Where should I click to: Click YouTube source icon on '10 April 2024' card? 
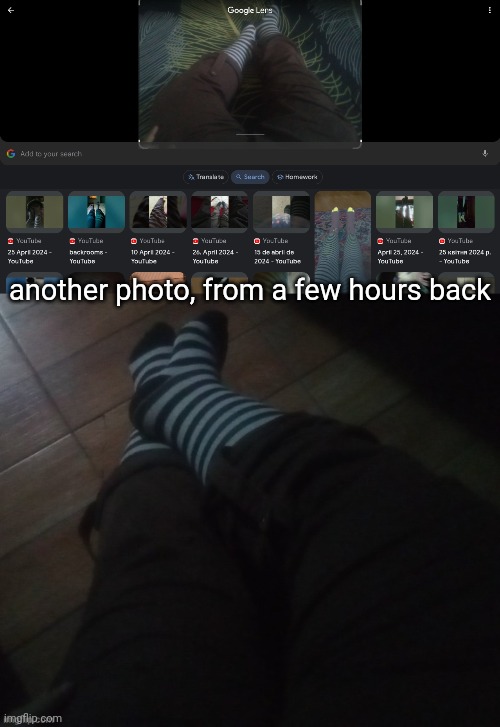pos(134,241)
